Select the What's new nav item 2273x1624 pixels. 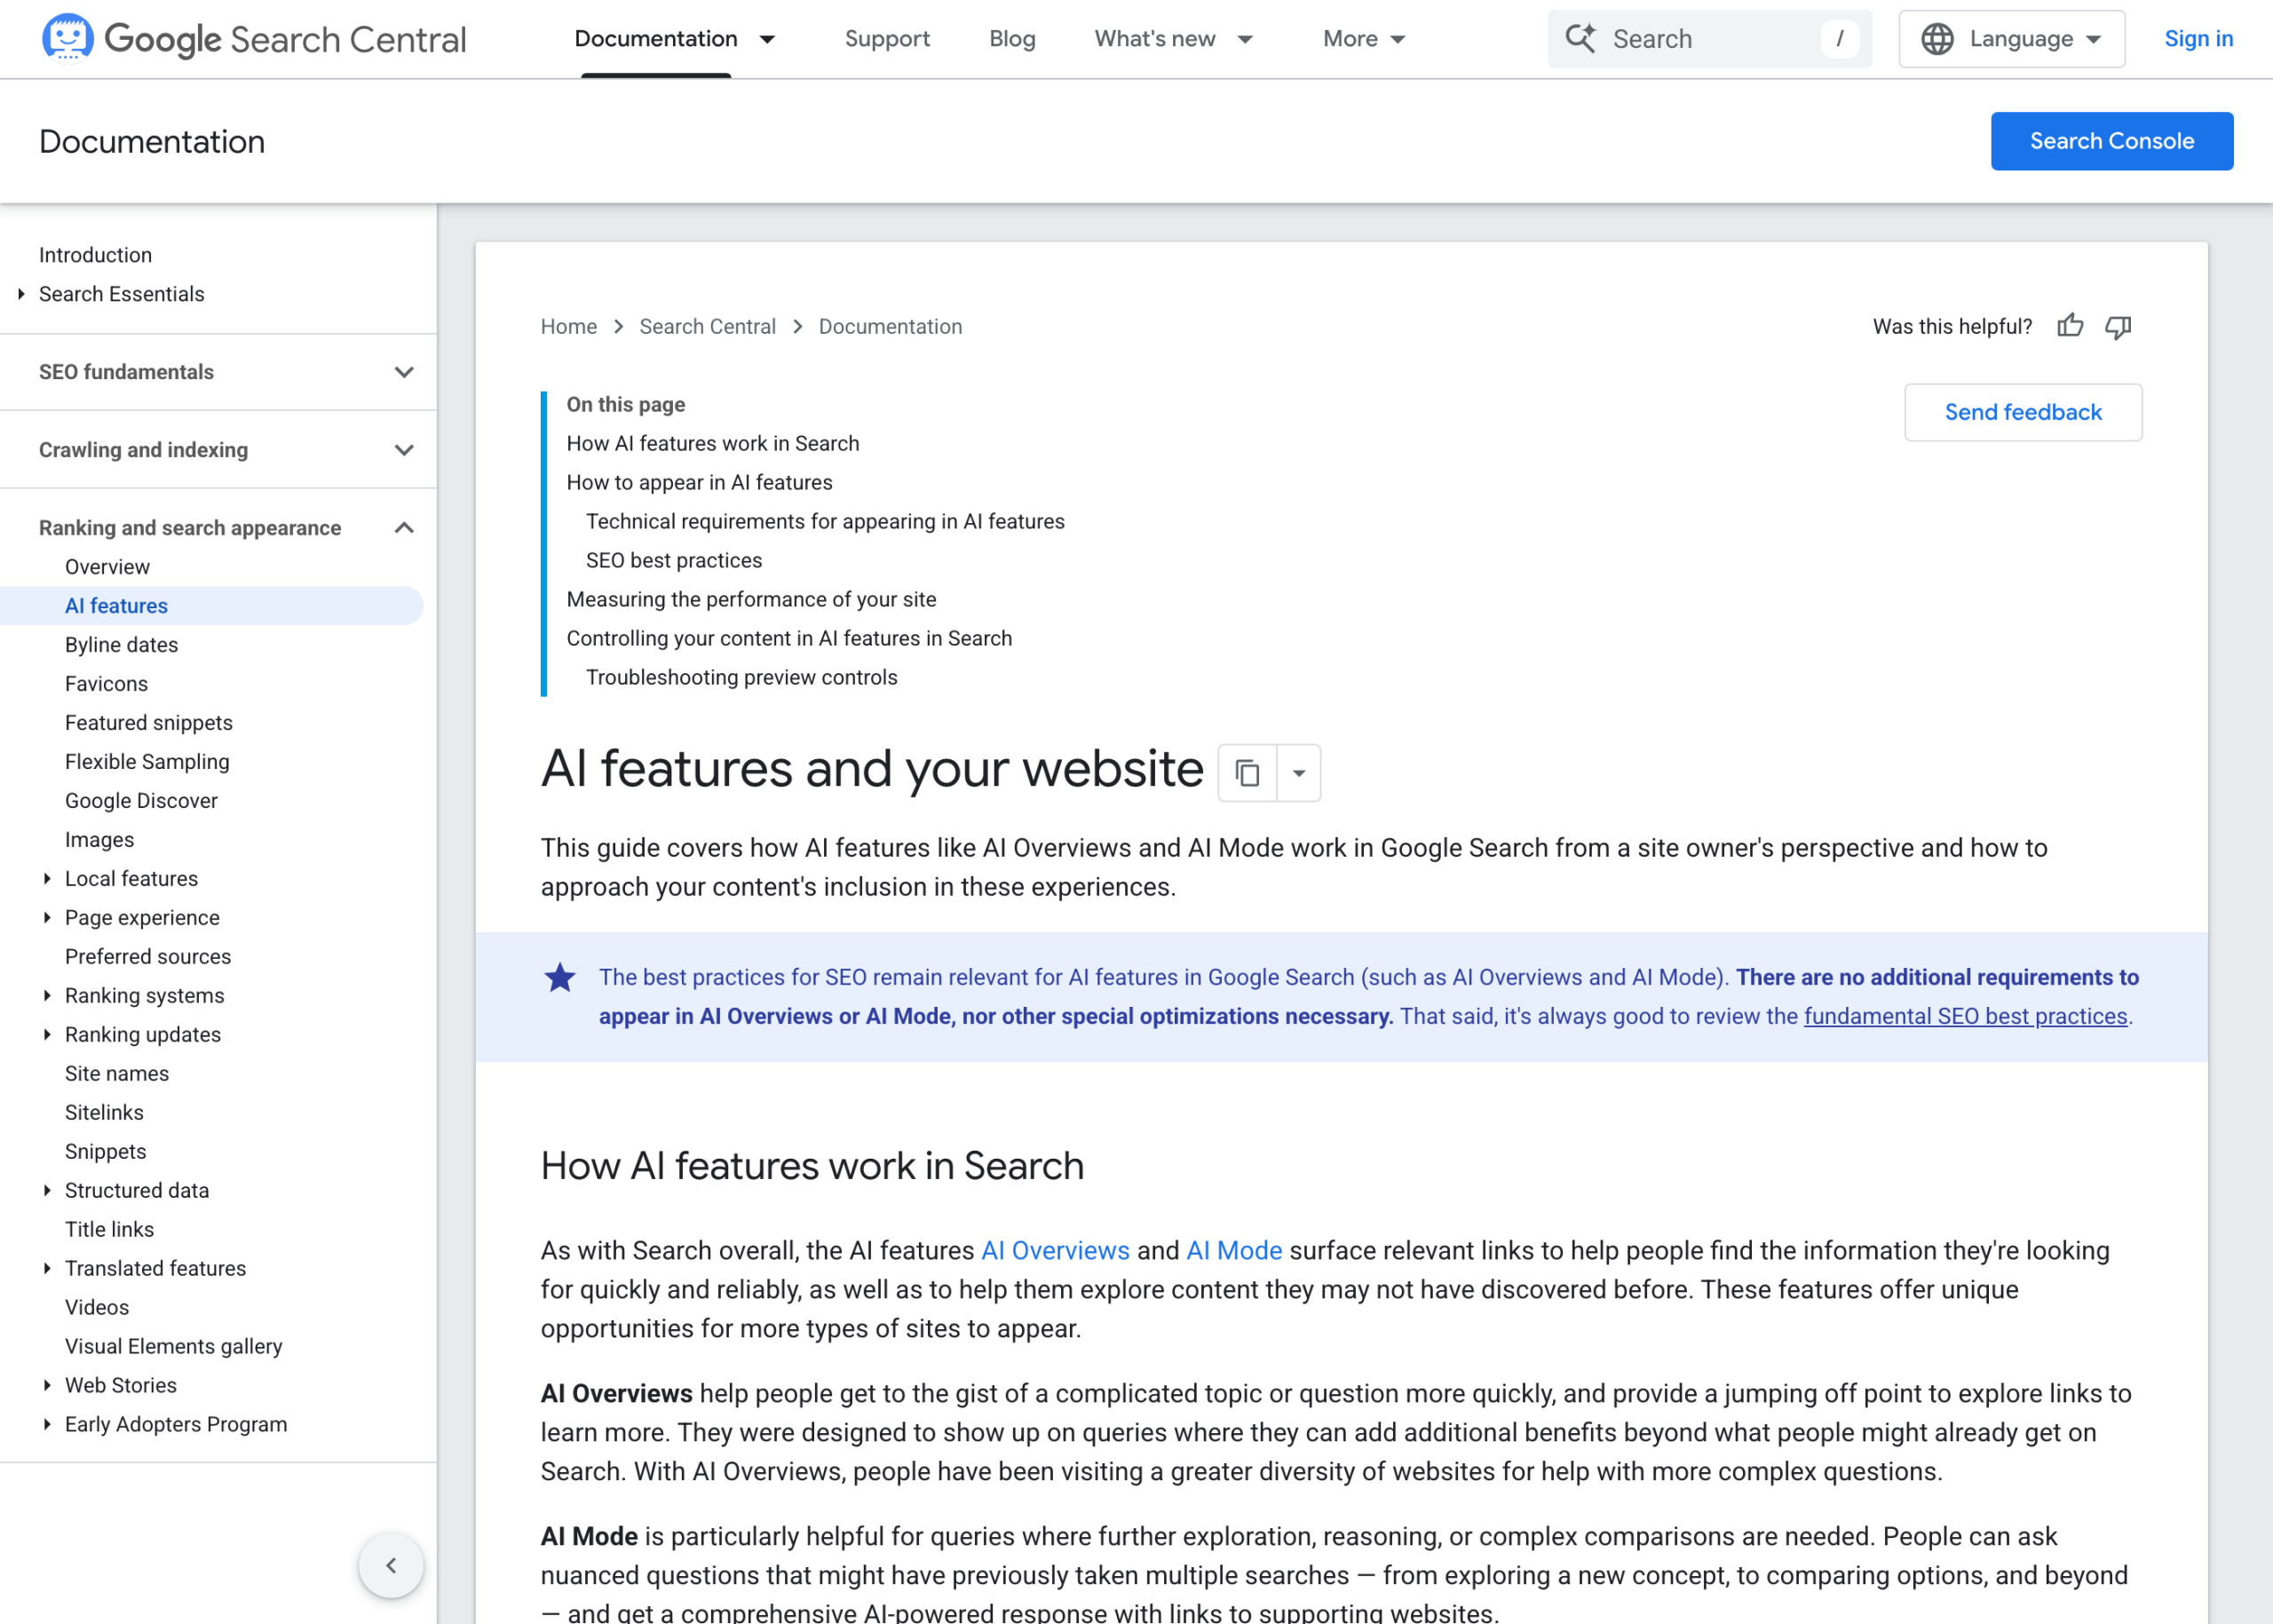coord(1155,39)
